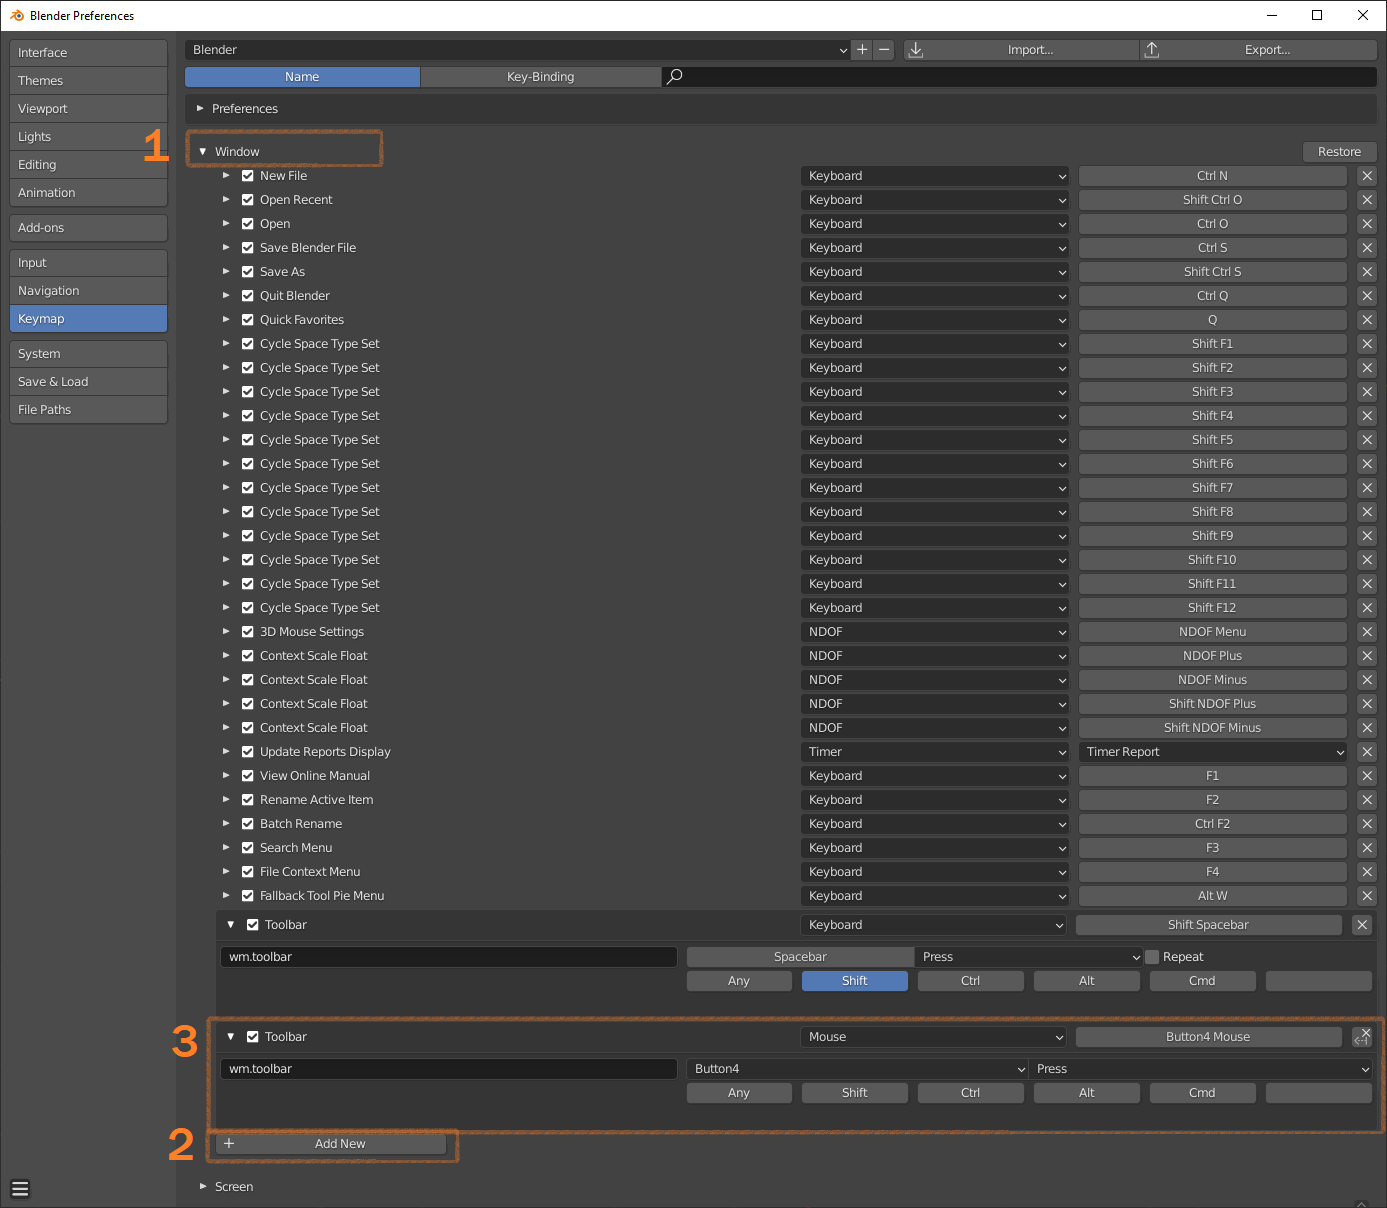The height and width of the screenshot is (1208, 1387).
Task: Remove the Shift Spacebar Toolbar entry
Action: (1362, 925)
